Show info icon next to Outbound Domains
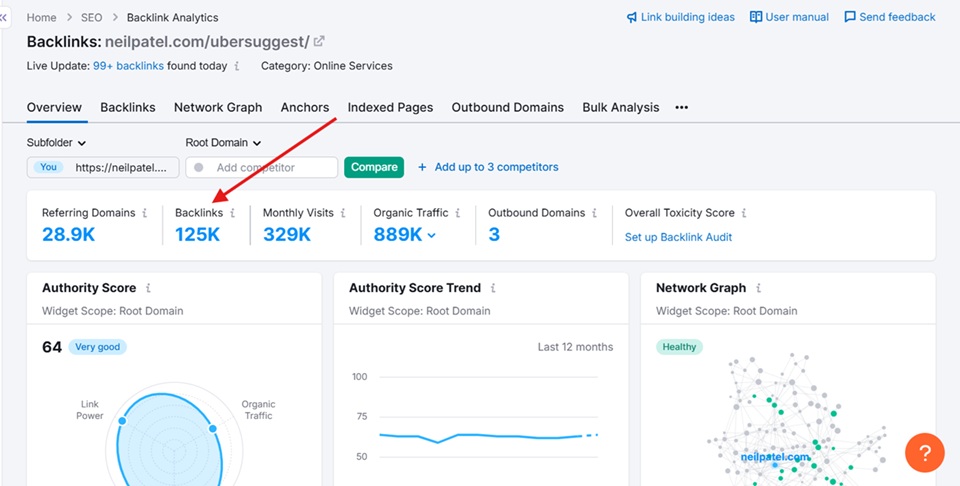The height and width of the screenshot is (486, 960). pos(594,213)
